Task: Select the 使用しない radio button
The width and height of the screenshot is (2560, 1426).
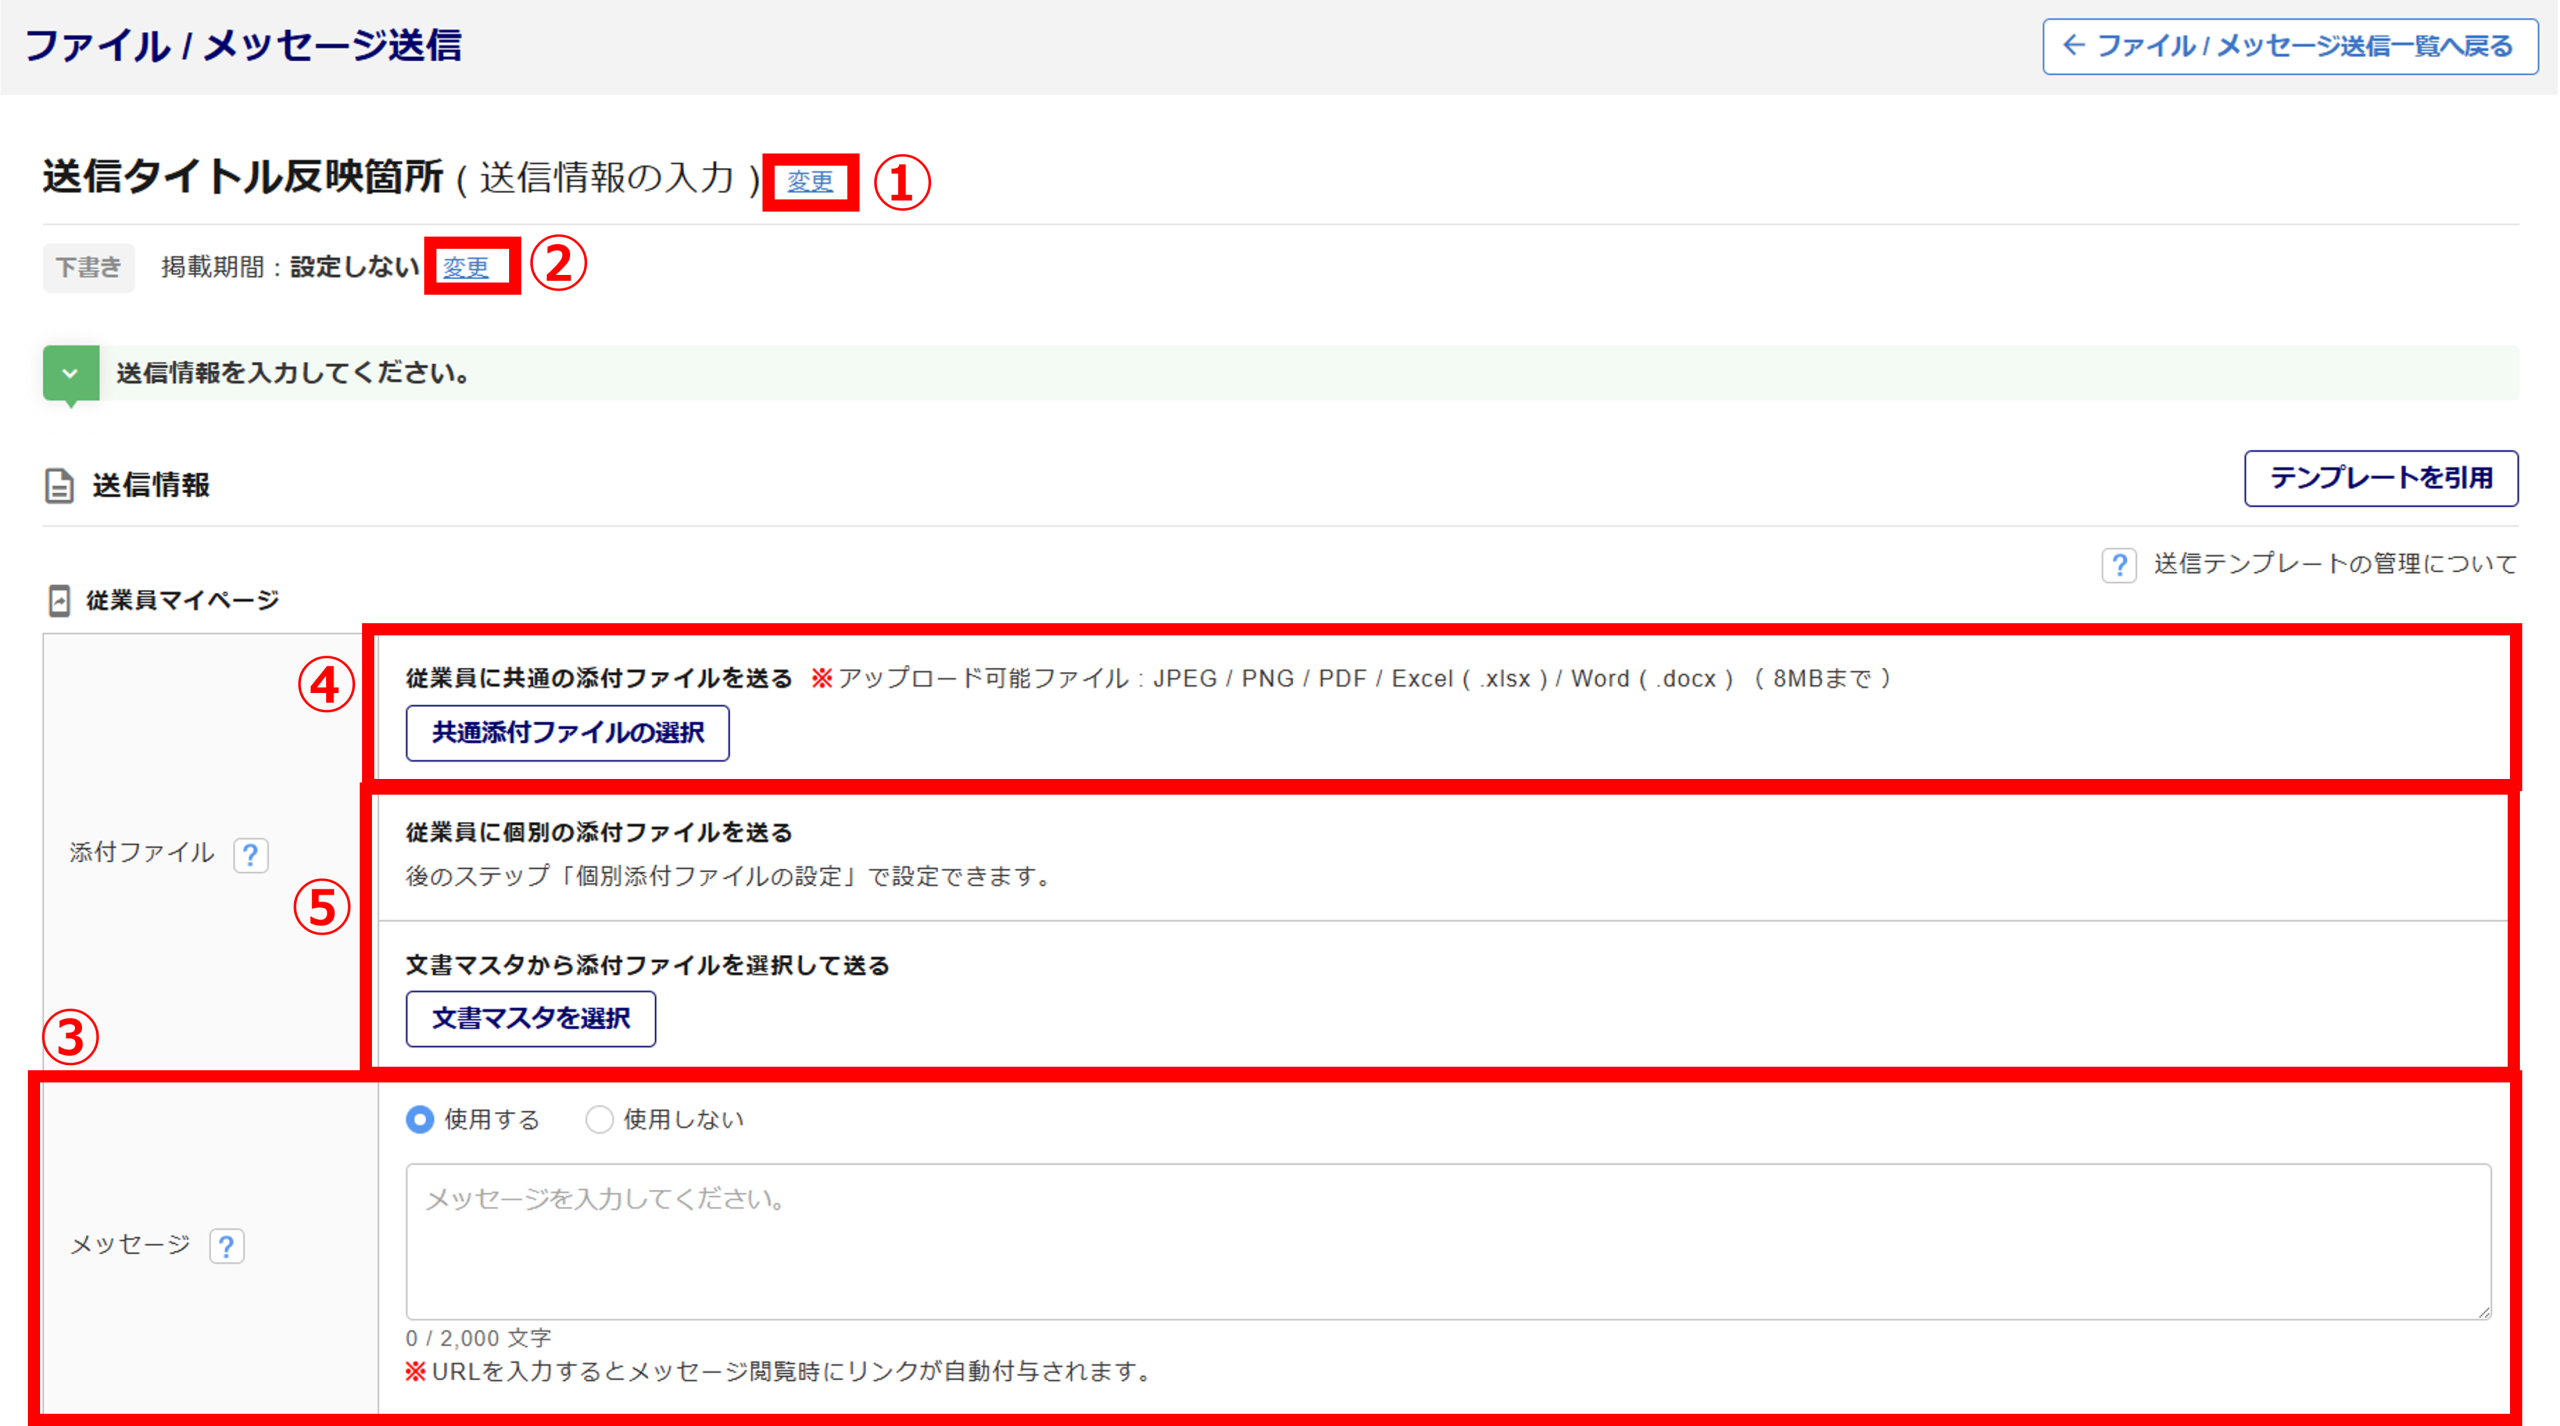Action: (x=599, y=1119)
